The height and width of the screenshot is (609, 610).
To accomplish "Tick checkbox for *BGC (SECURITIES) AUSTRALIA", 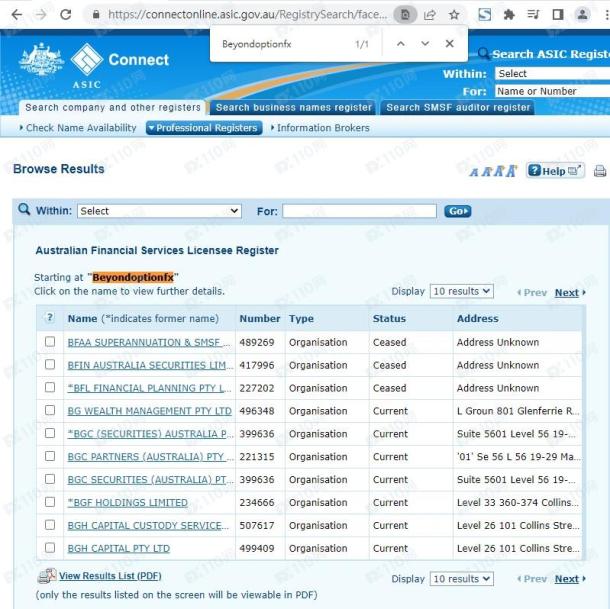I will 50,433.
